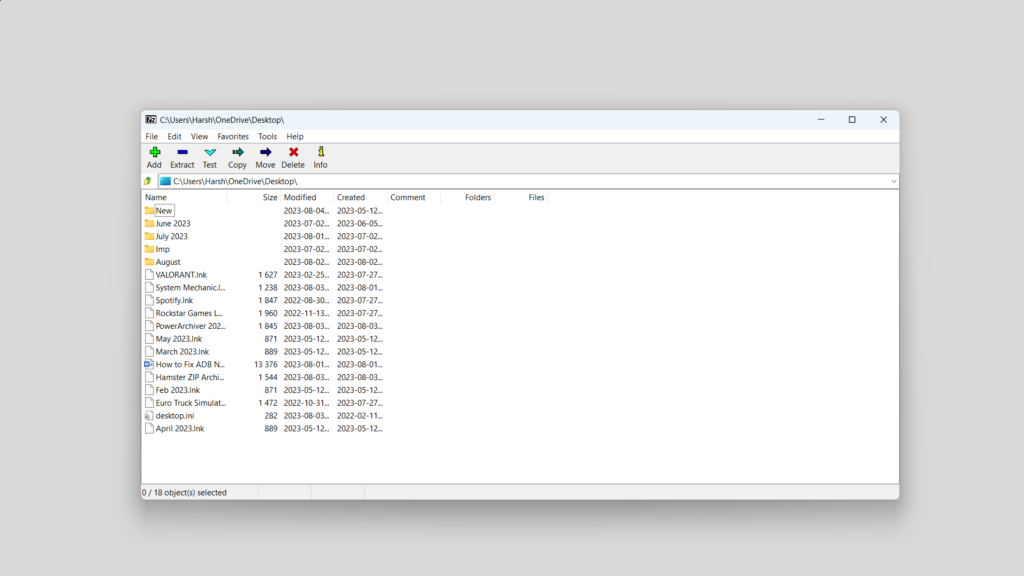Select the desktop.ini file
The height and width of the screenshot is (576, 1024).
(174, 416)
